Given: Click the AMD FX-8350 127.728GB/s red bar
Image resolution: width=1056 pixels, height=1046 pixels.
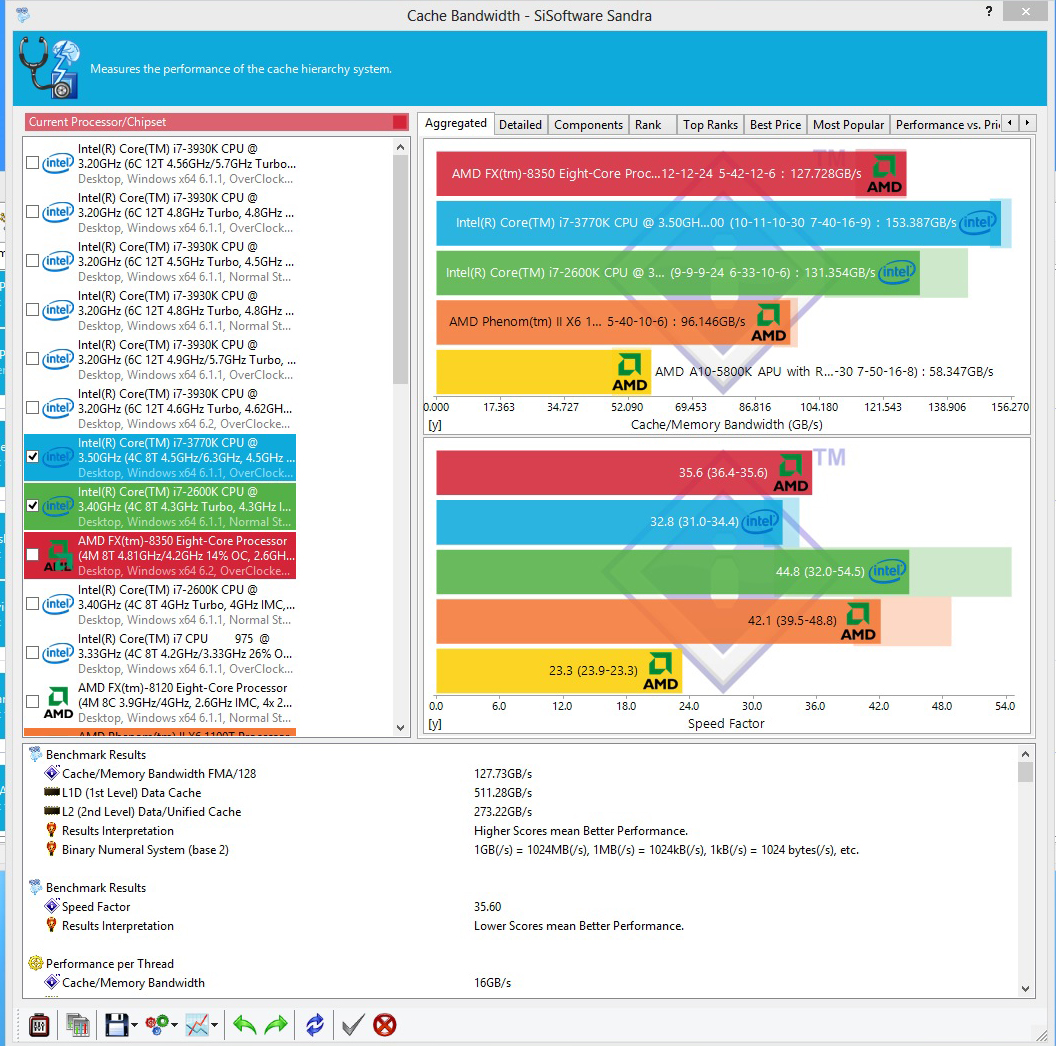Looking at the screenshot, I should coord(671,174).
